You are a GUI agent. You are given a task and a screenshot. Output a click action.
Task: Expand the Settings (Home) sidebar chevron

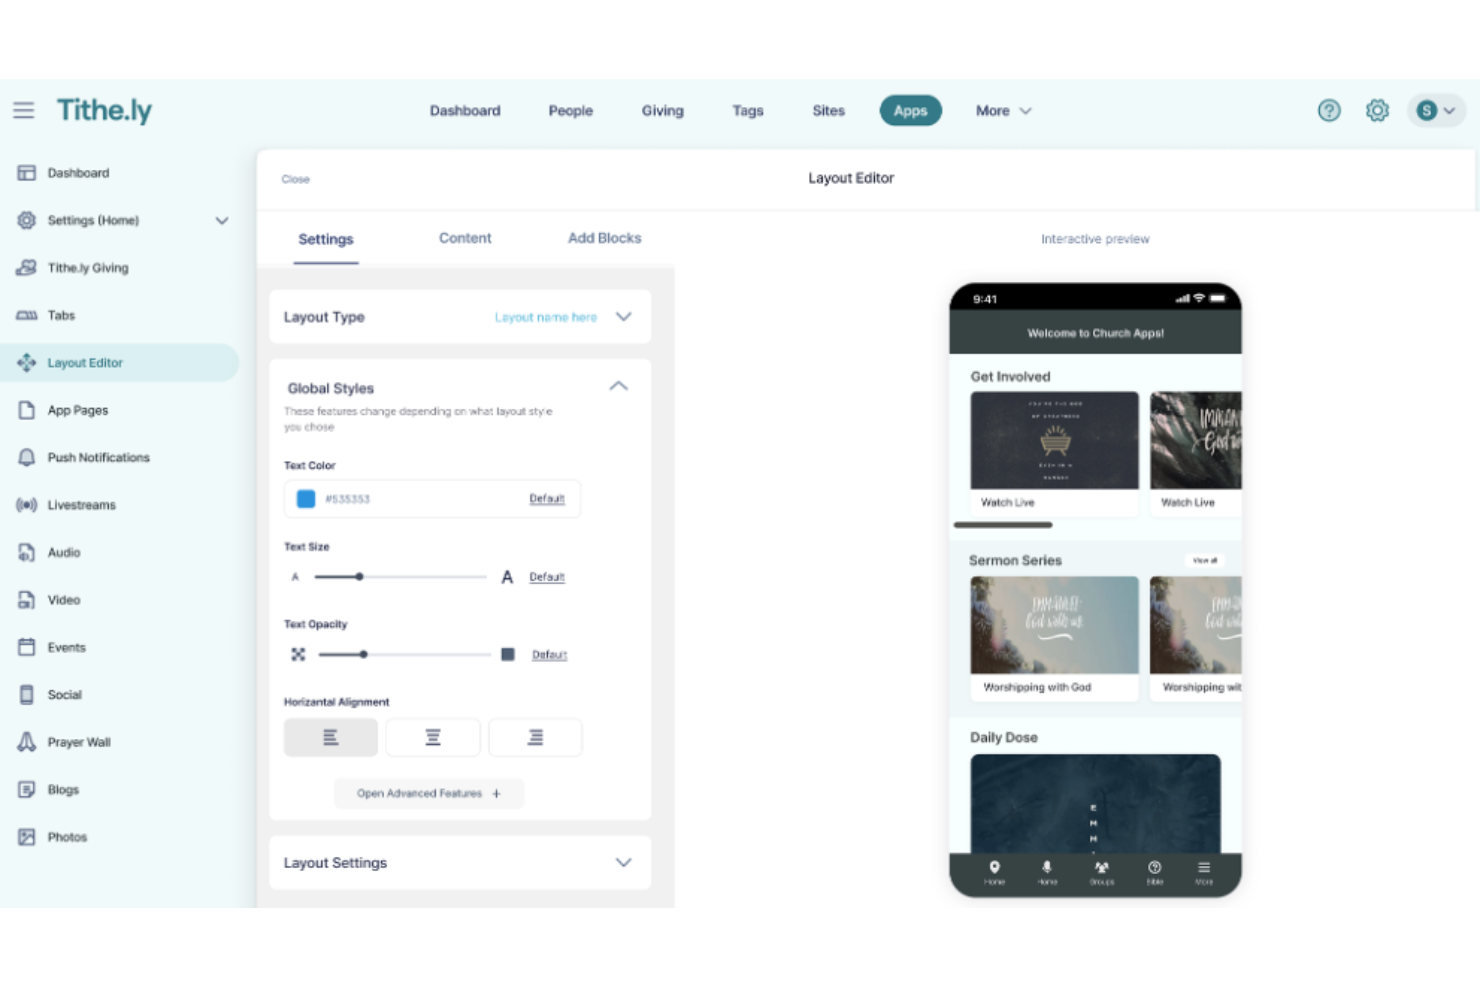coord(222,220)
